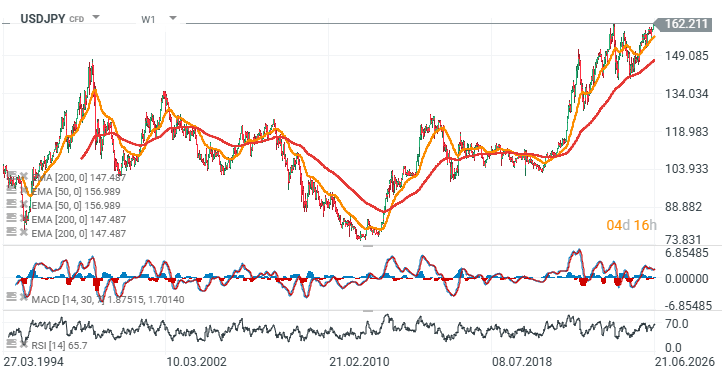This screenshot has height=378, width=724.
Task: Grab the divider handle above MACD pane
Action: [x=368, y=246]
